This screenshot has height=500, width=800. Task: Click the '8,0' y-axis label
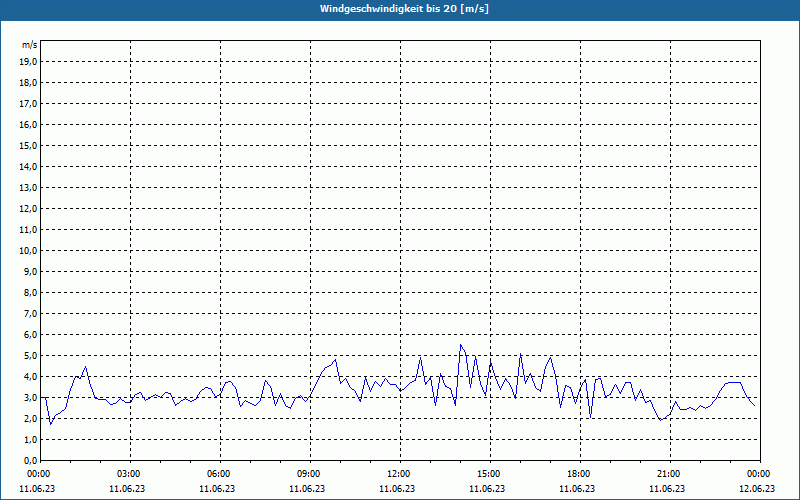click(30, 292)
